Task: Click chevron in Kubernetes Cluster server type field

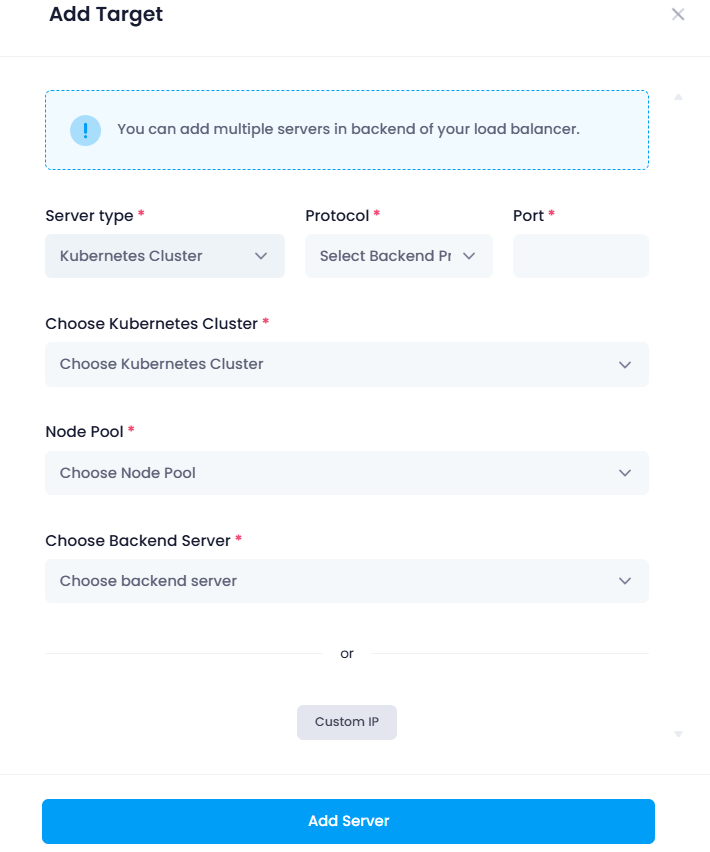Action: [x=261, y=256]
